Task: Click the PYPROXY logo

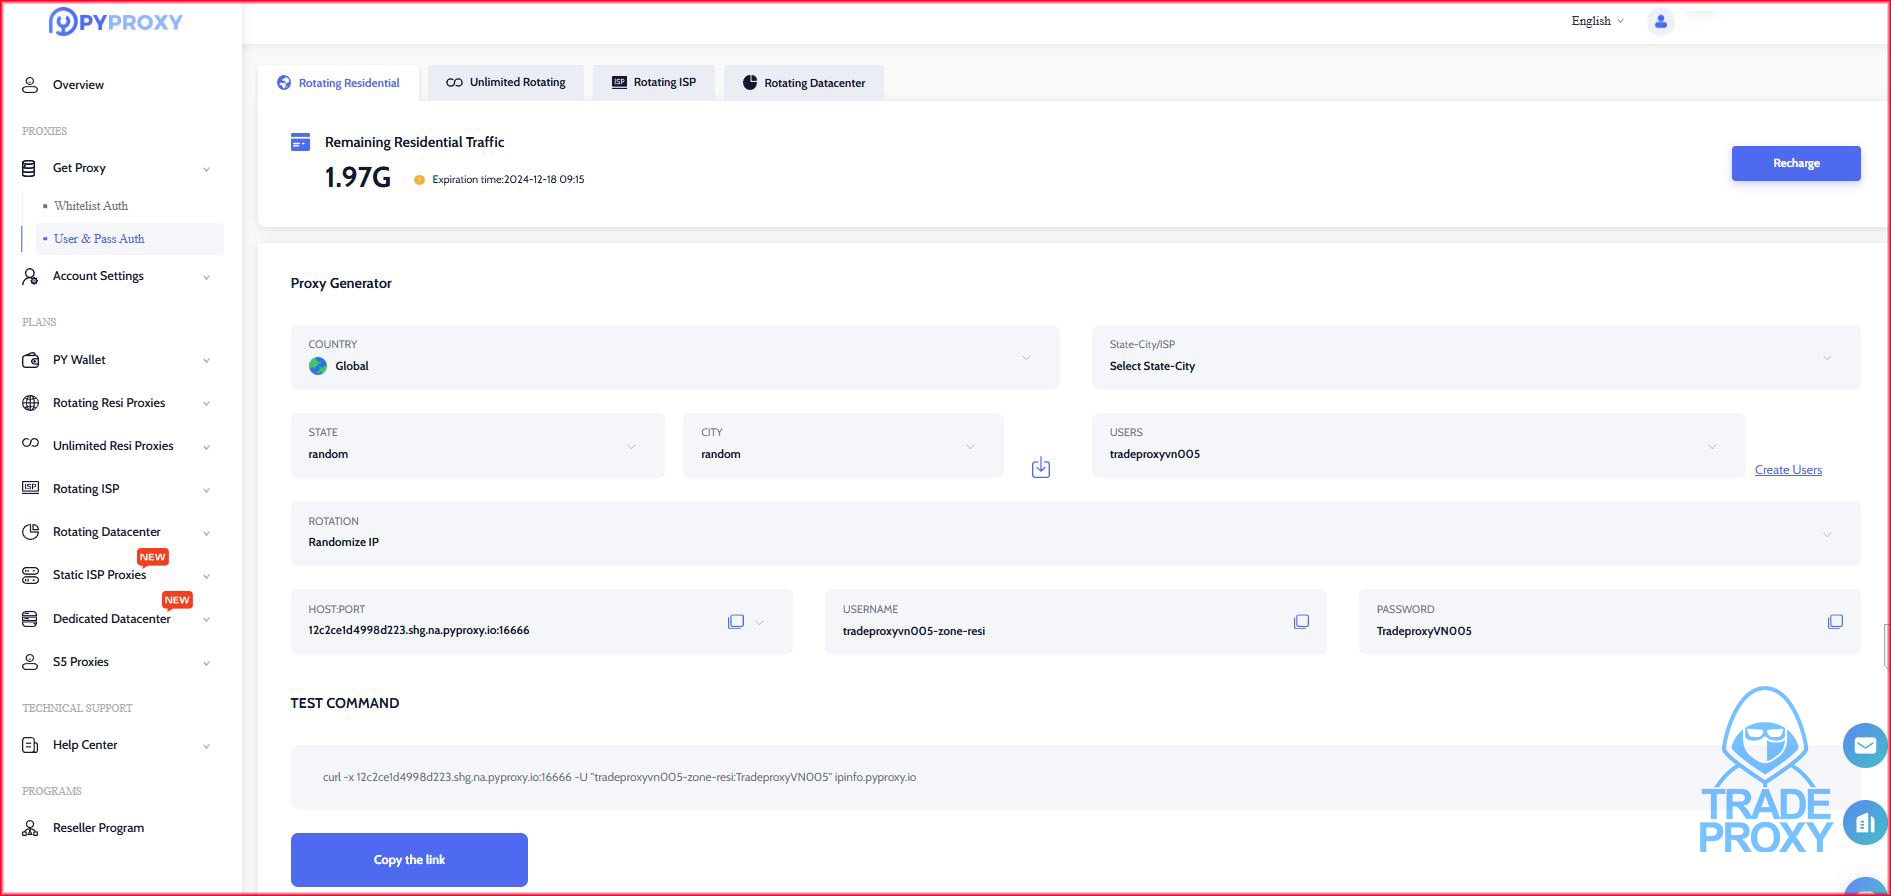Action: tap(115, 21)
